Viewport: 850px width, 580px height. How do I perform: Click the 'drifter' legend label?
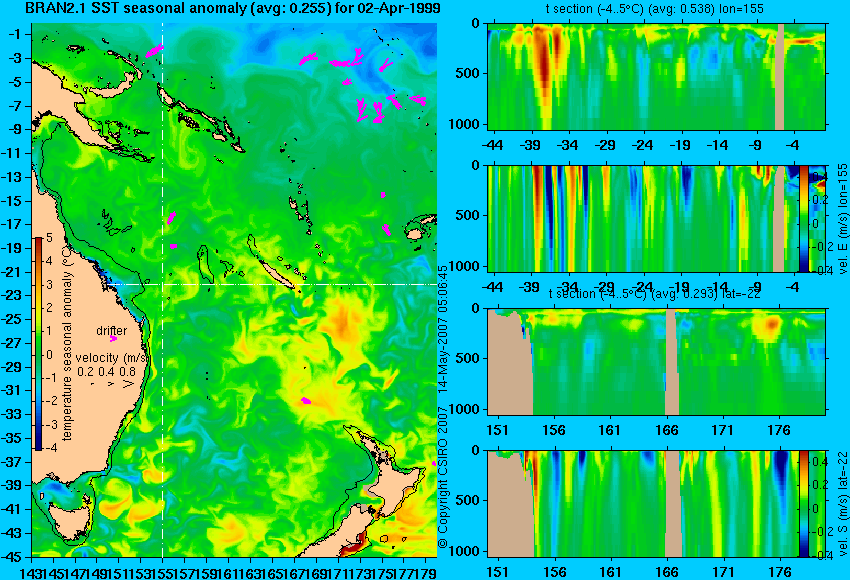pos(112,330)
